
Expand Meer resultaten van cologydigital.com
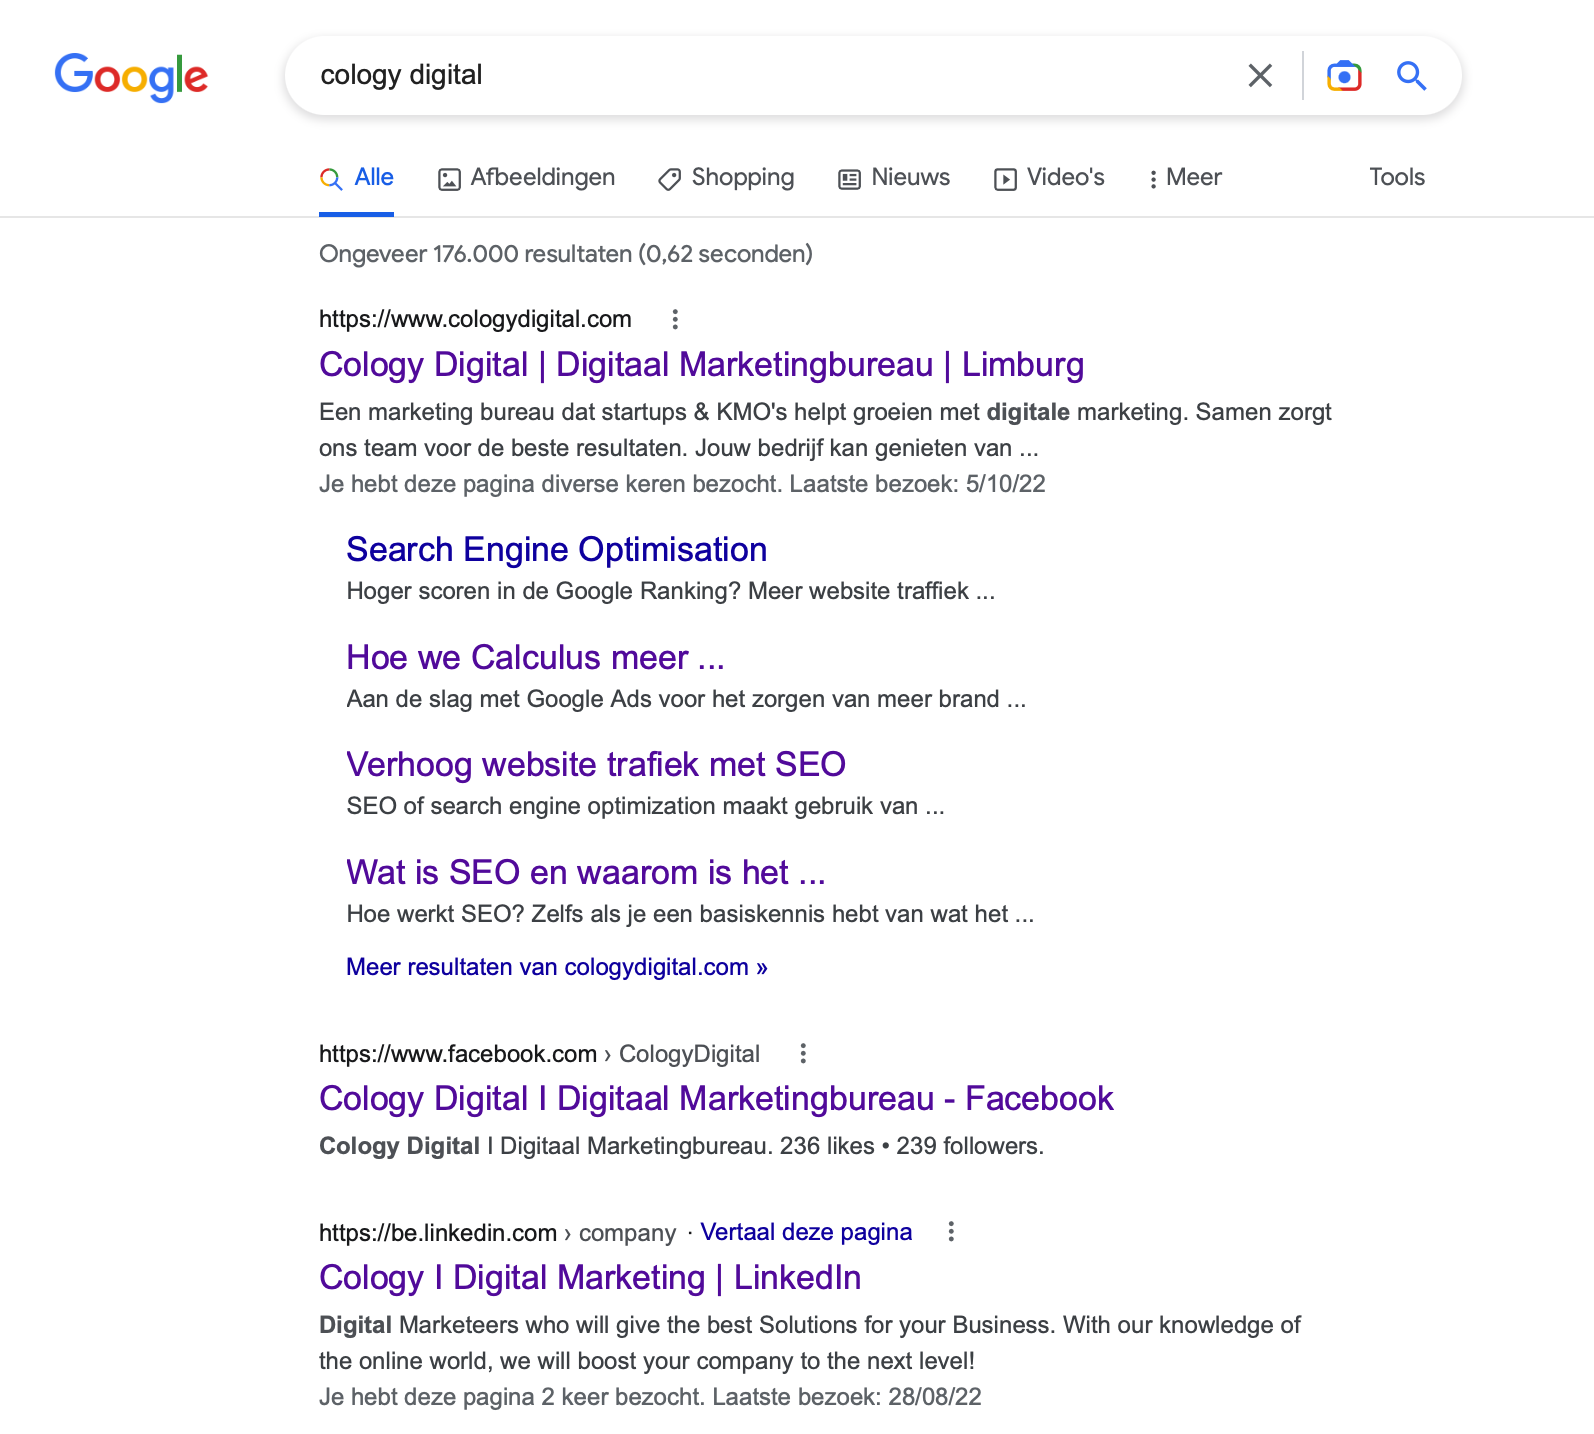coord(557,967)
